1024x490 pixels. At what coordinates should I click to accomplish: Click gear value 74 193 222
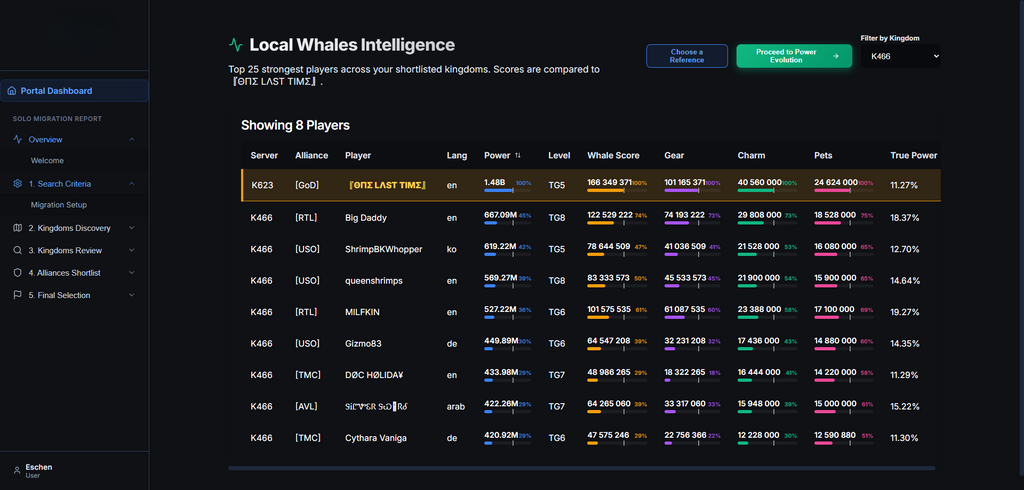(684, 214)
